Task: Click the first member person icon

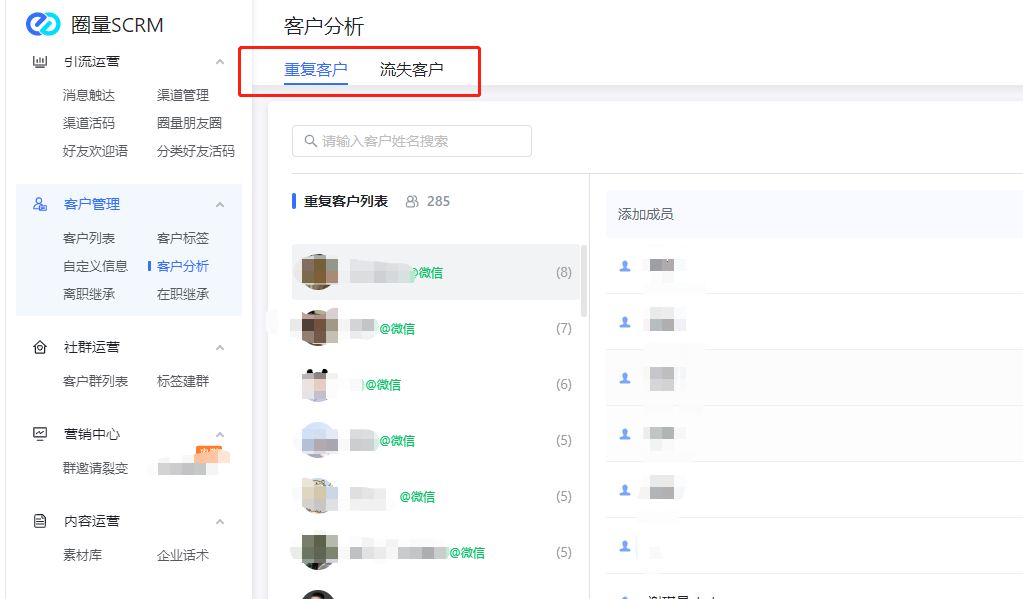Action: click(x=625, y=266)
